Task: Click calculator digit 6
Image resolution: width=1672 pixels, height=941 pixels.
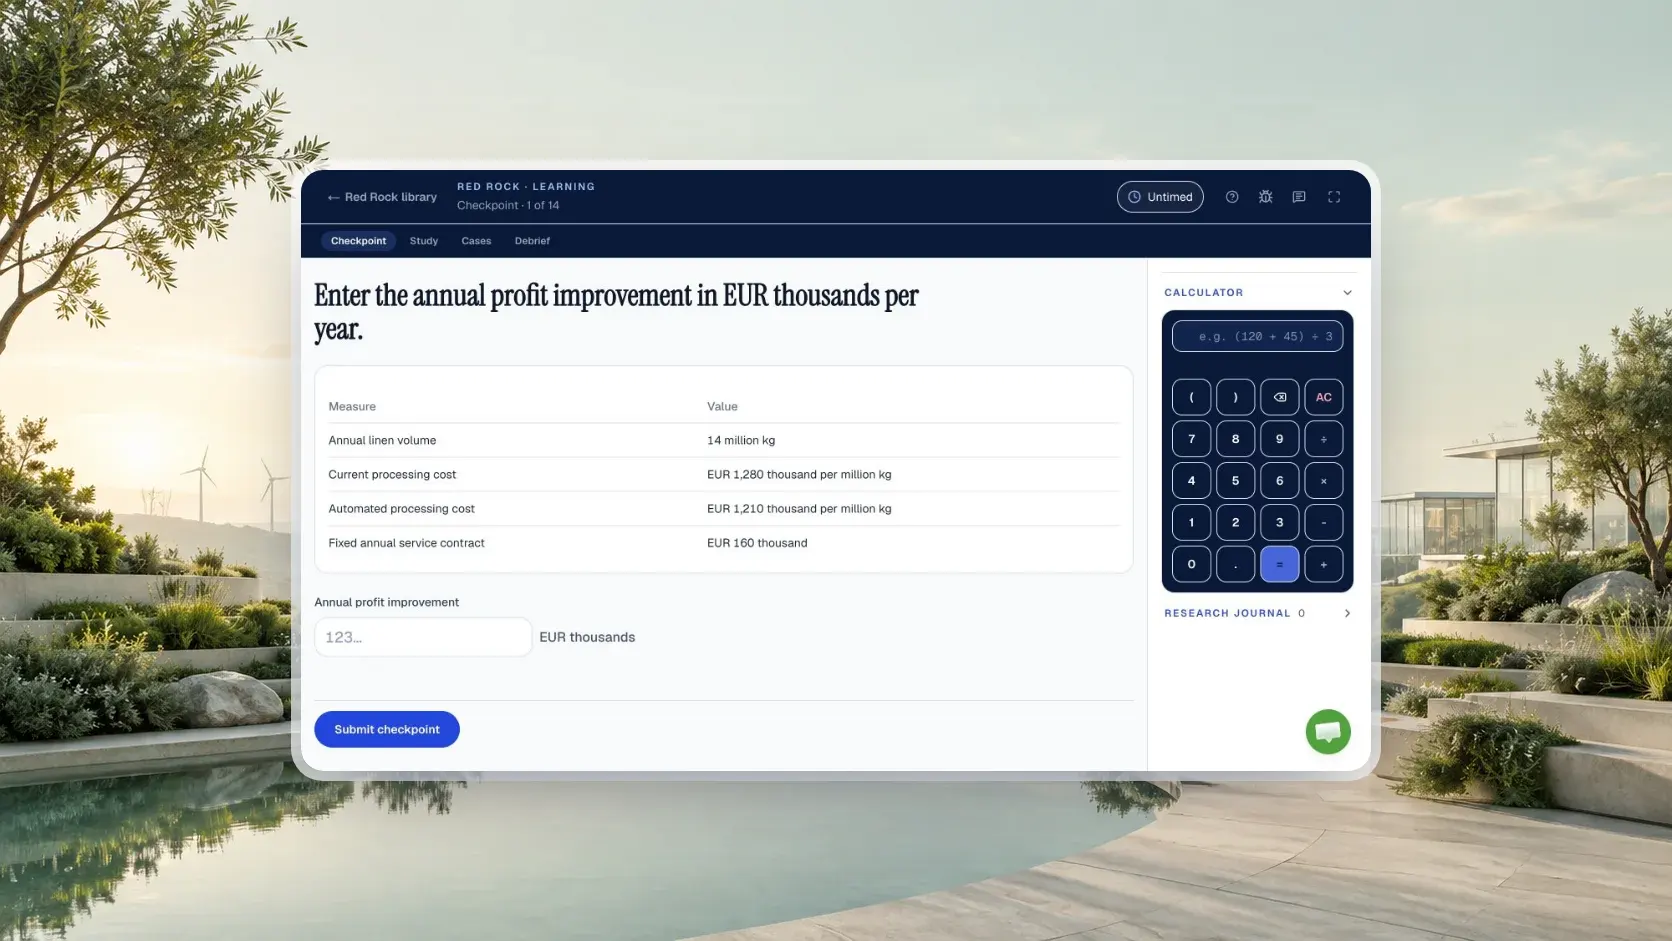Action: 1279,481
